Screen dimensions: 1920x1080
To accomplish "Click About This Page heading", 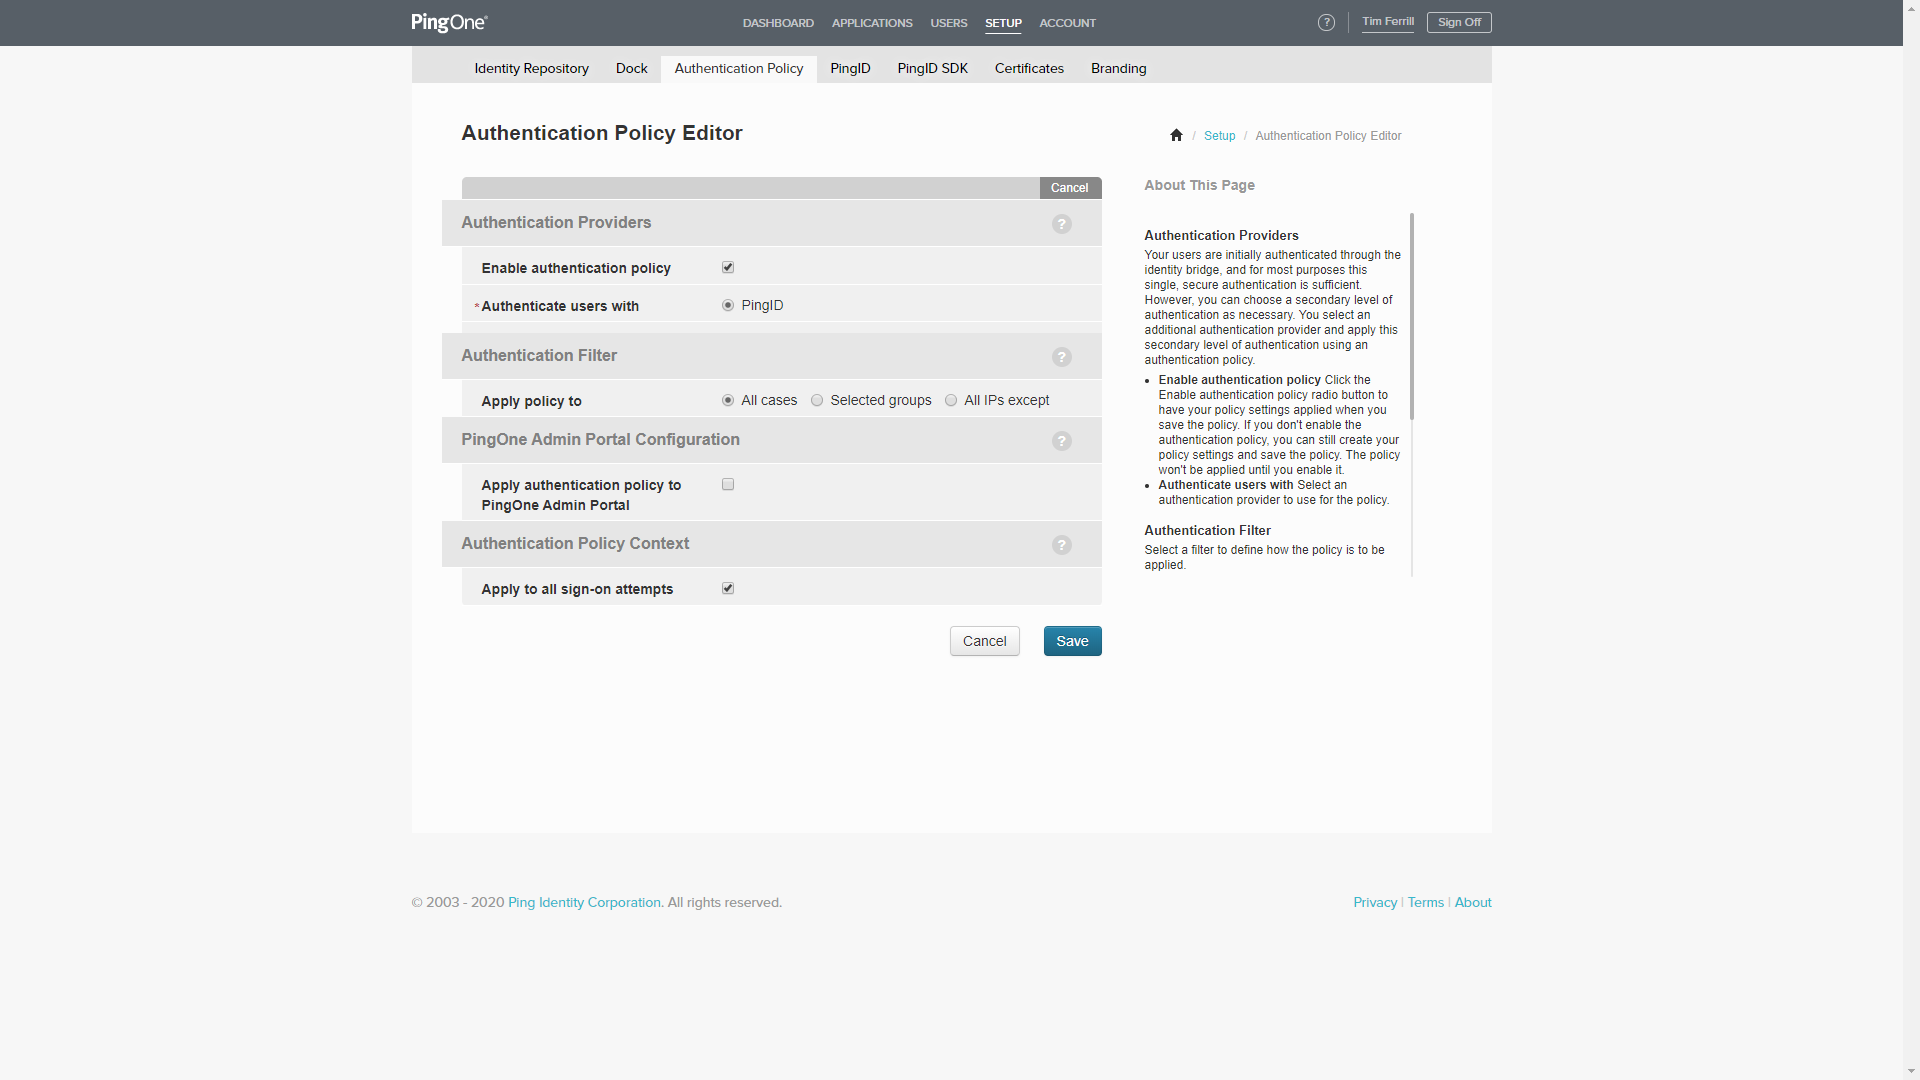I will (1199, 185).
